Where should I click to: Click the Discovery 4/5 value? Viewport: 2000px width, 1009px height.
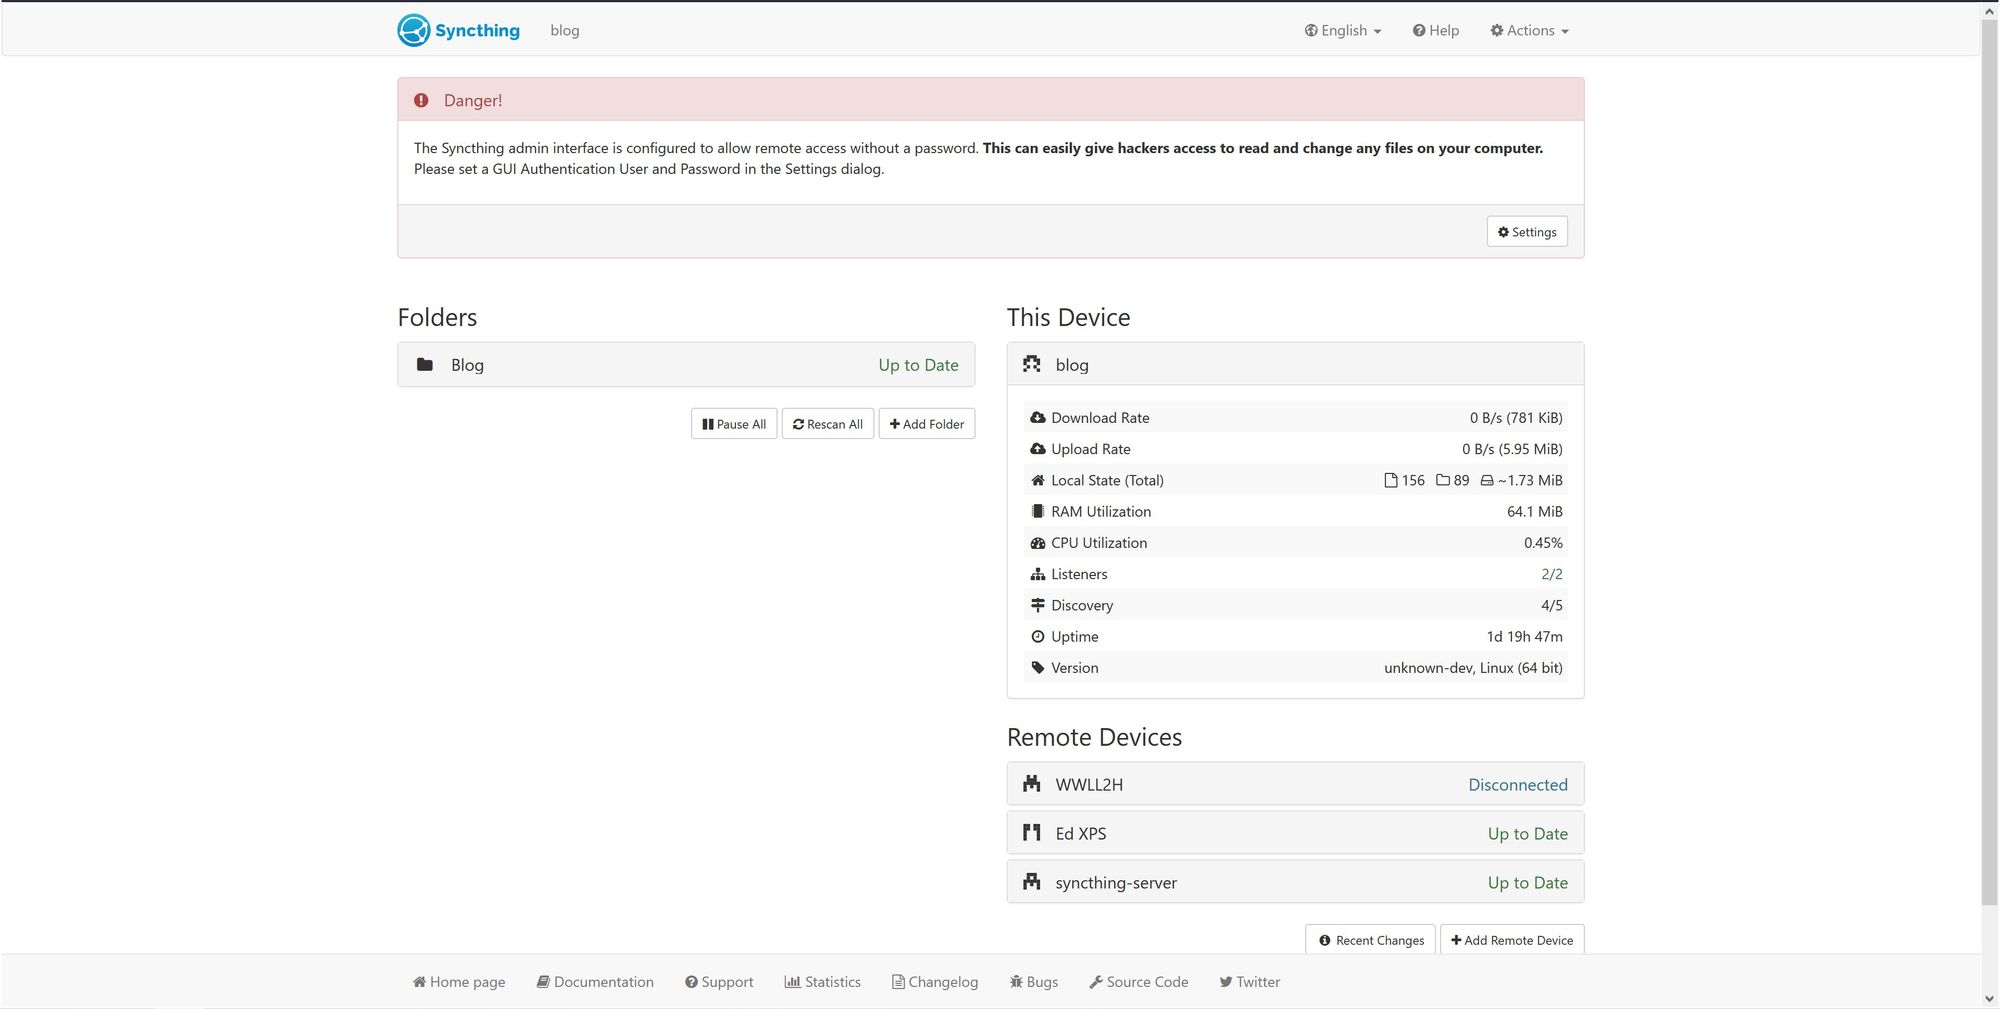(x=1552, y=605)
